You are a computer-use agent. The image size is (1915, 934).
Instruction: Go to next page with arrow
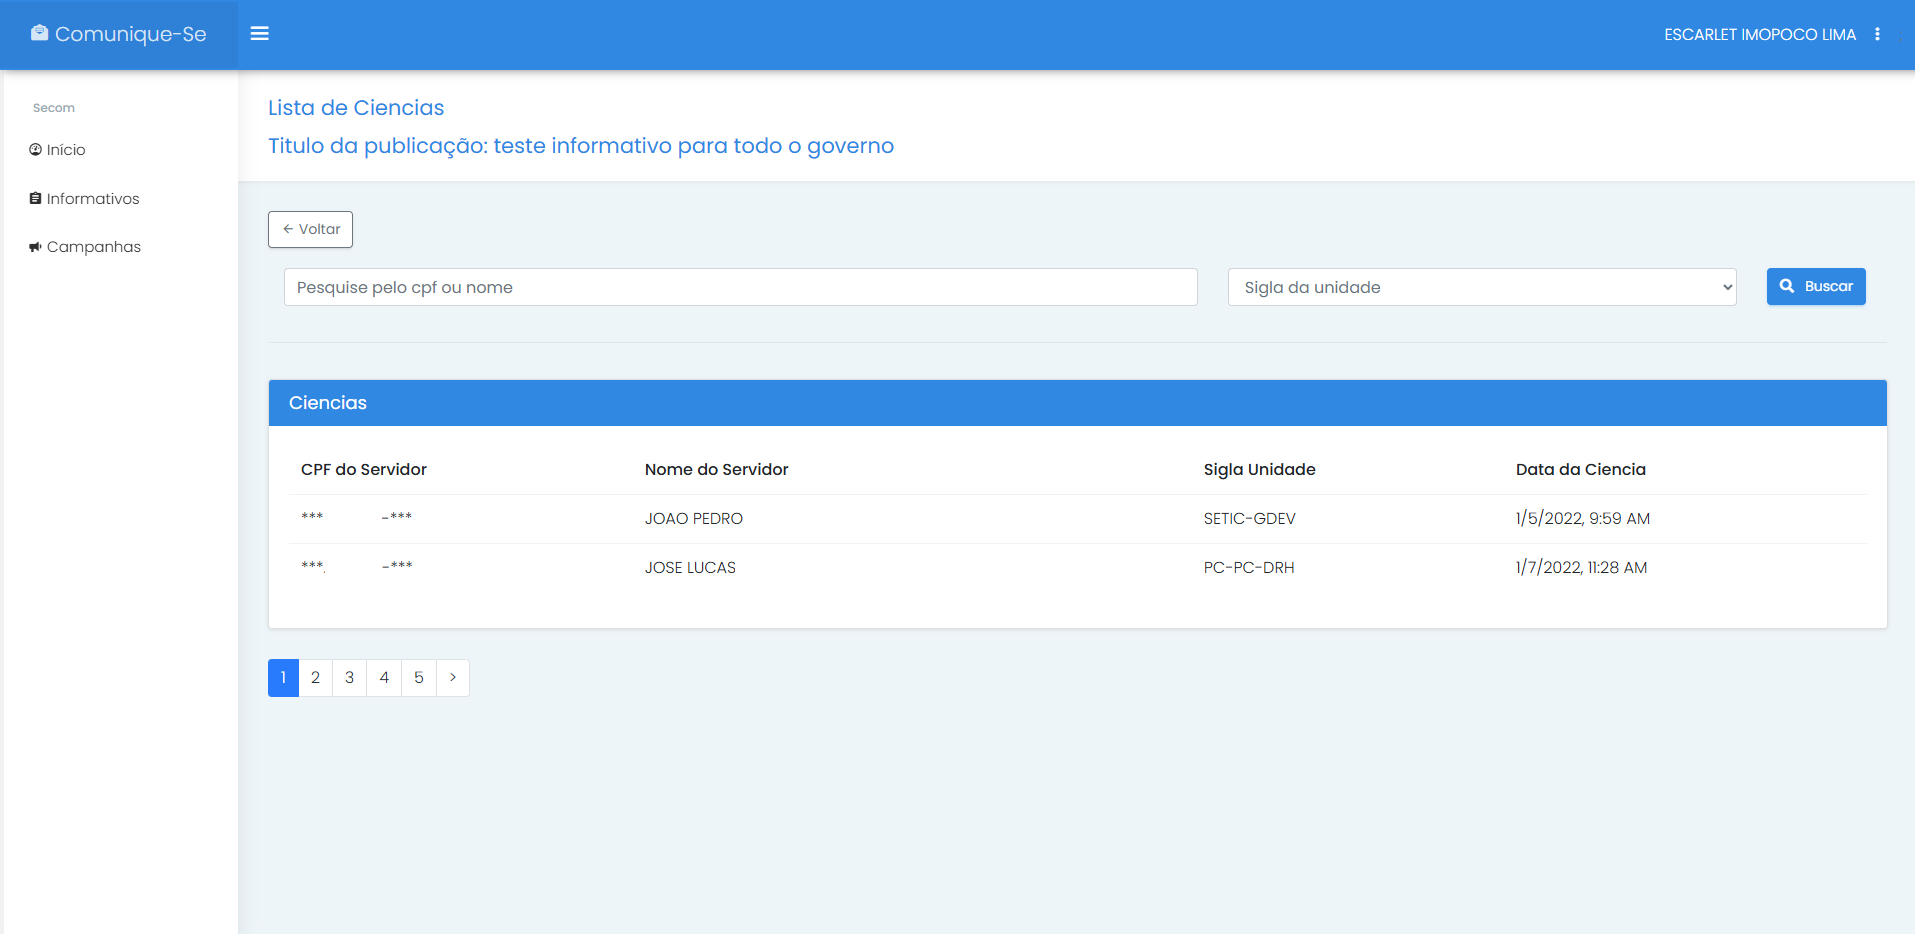point(453,678)
